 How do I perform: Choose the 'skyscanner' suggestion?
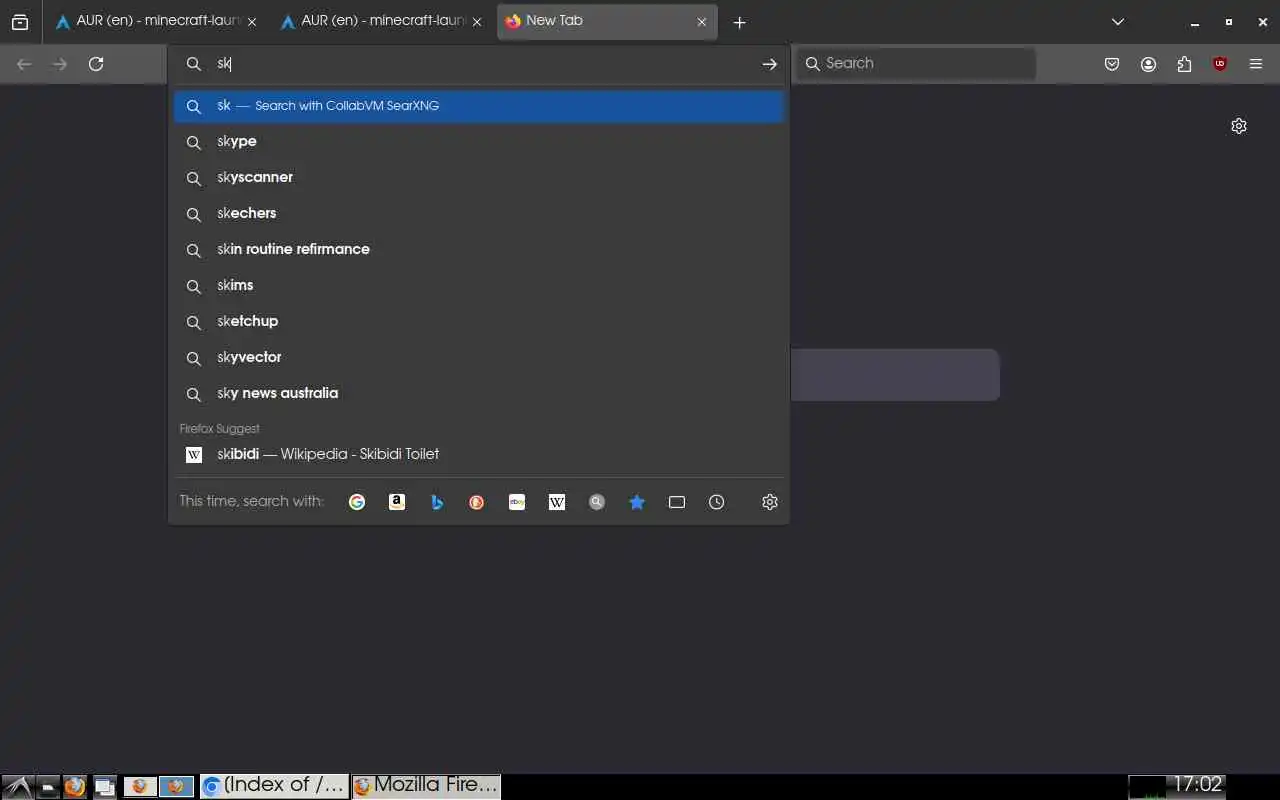pyautogui.click(x=478, y=178)
